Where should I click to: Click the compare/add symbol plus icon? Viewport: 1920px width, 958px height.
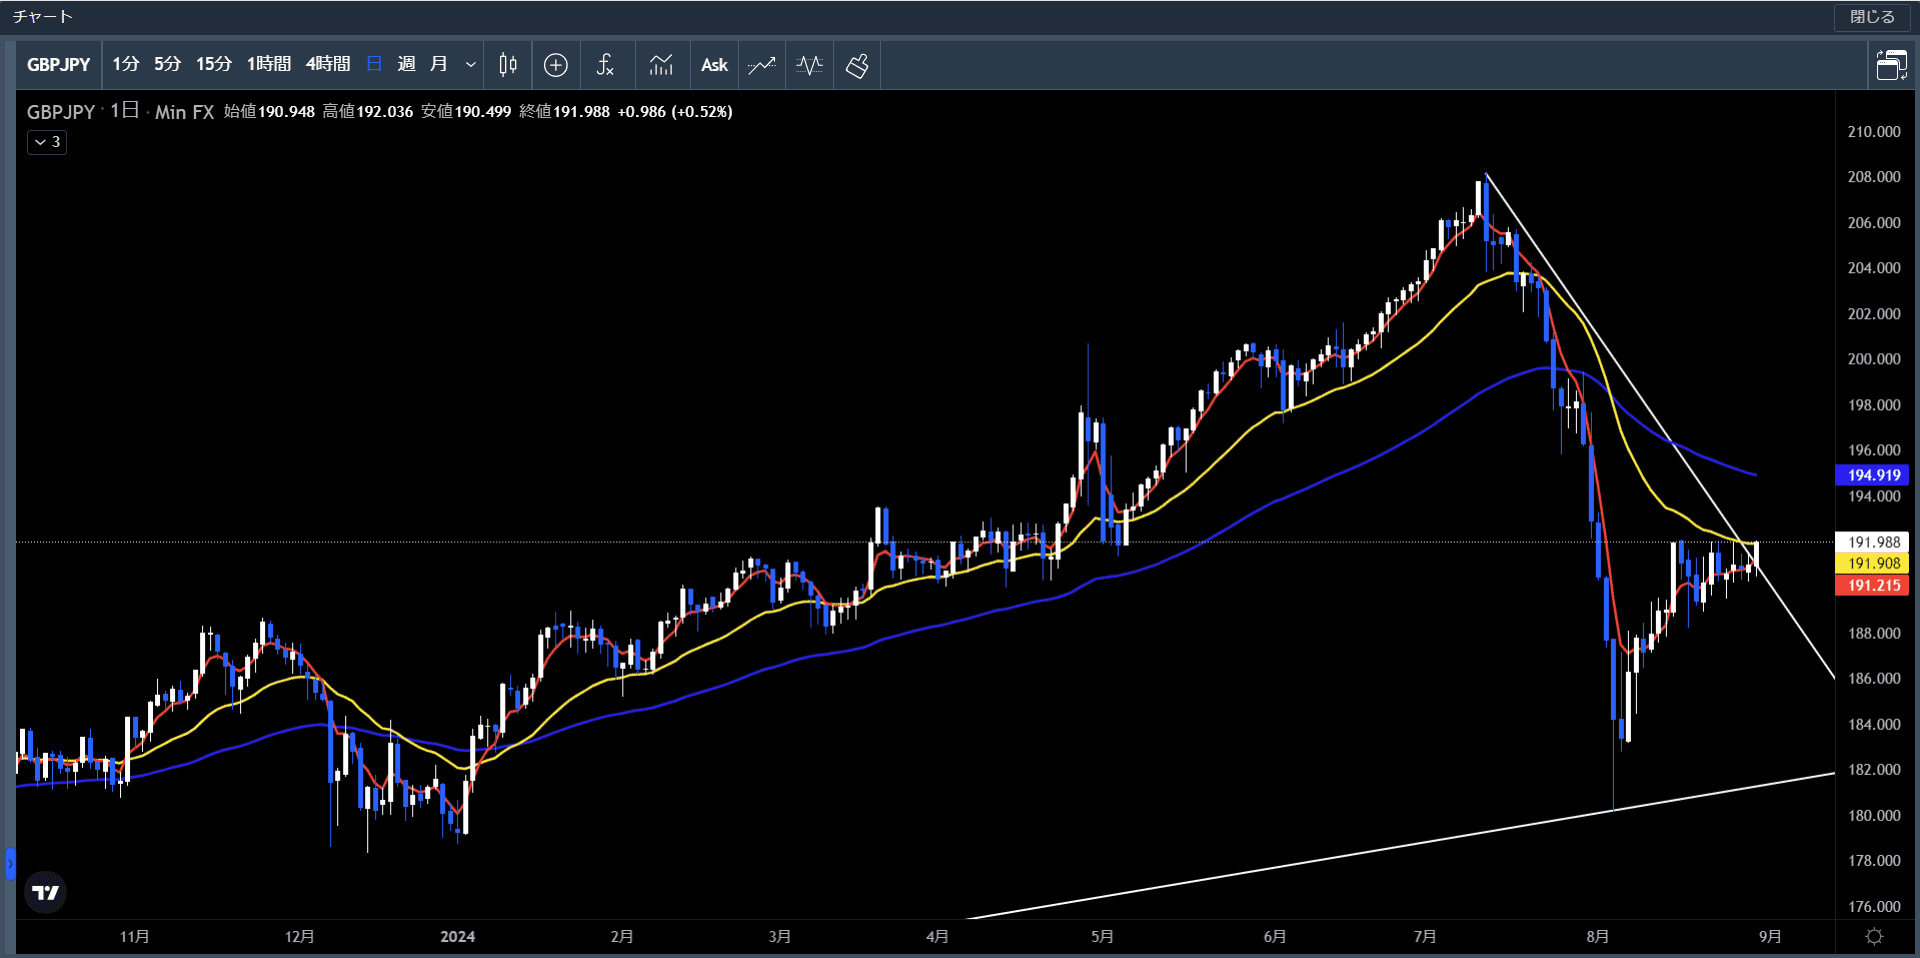[x=556, y=65]
